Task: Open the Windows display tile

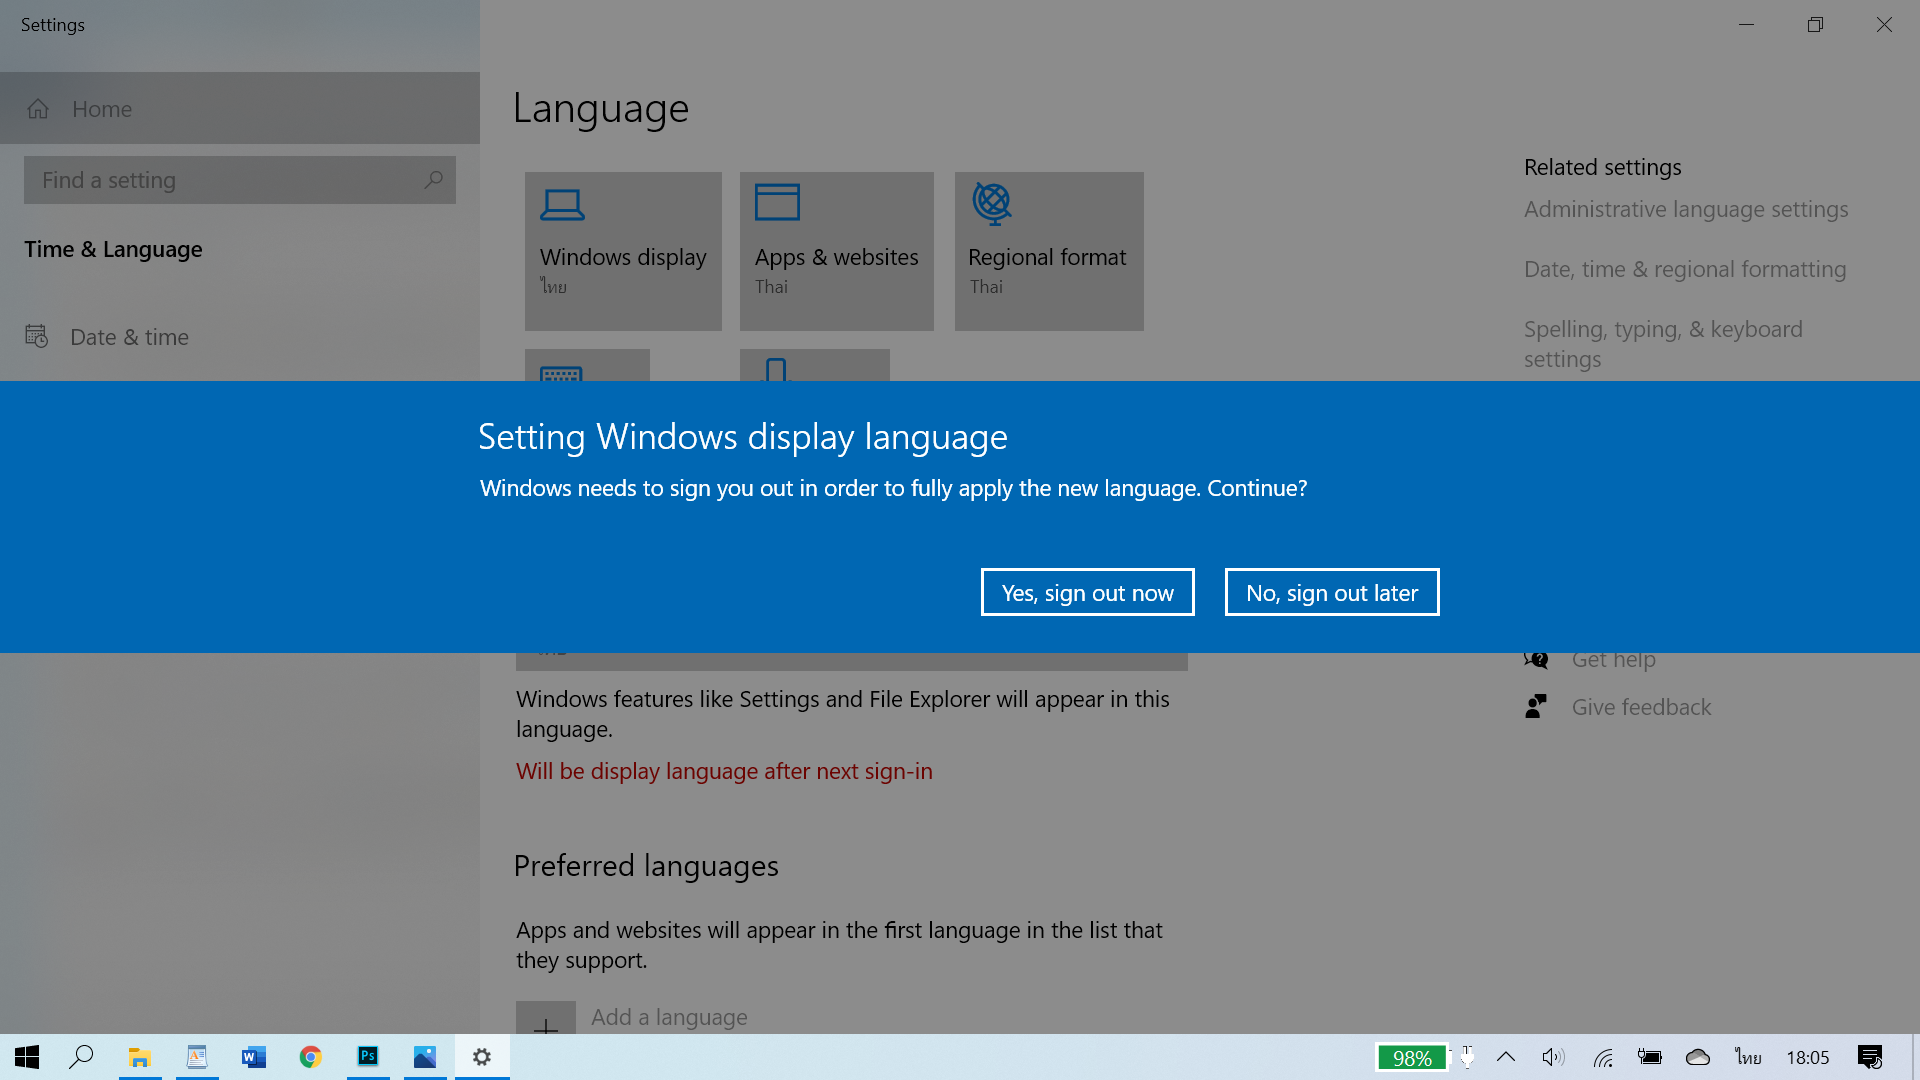Action: point(623,251)
